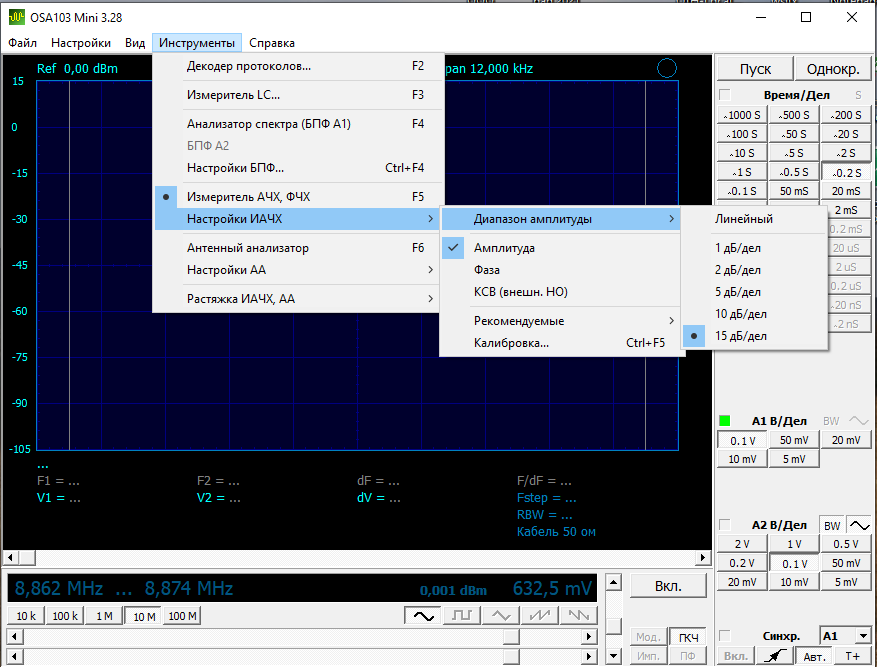Click the trigger edge slope icon

[x=772, y=657]
